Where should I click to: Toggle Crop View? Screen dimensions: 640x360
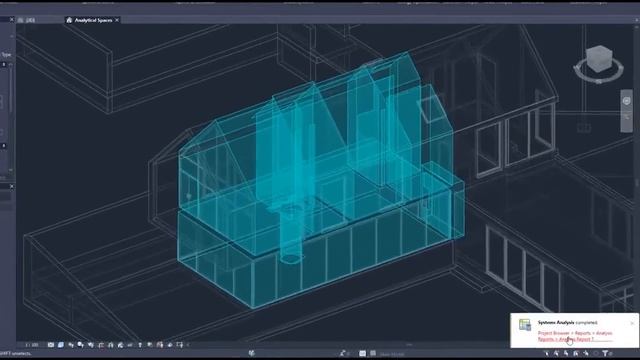pos(100,345)
